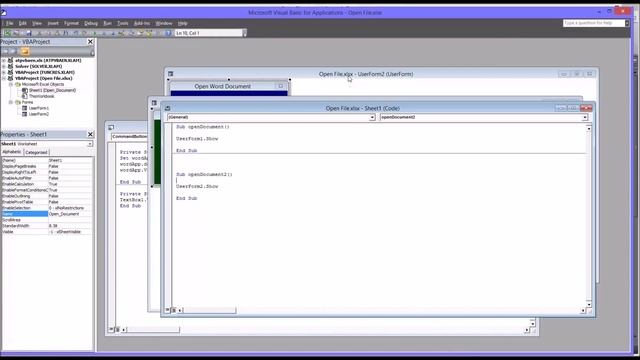Viewport: 640px width, 360px height.
Task: Select Sheet1 (Open_Document) in project tree
Action: (x=52, y=90)
